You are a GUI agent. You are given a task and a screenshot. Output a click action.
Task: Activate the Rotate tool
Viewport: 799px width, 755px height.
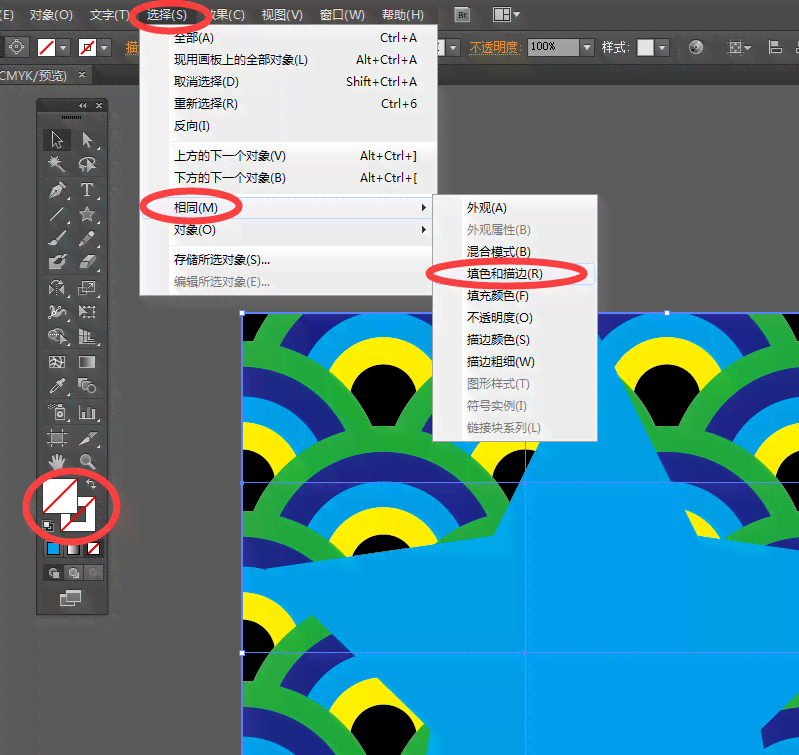(x=57, y=288)
